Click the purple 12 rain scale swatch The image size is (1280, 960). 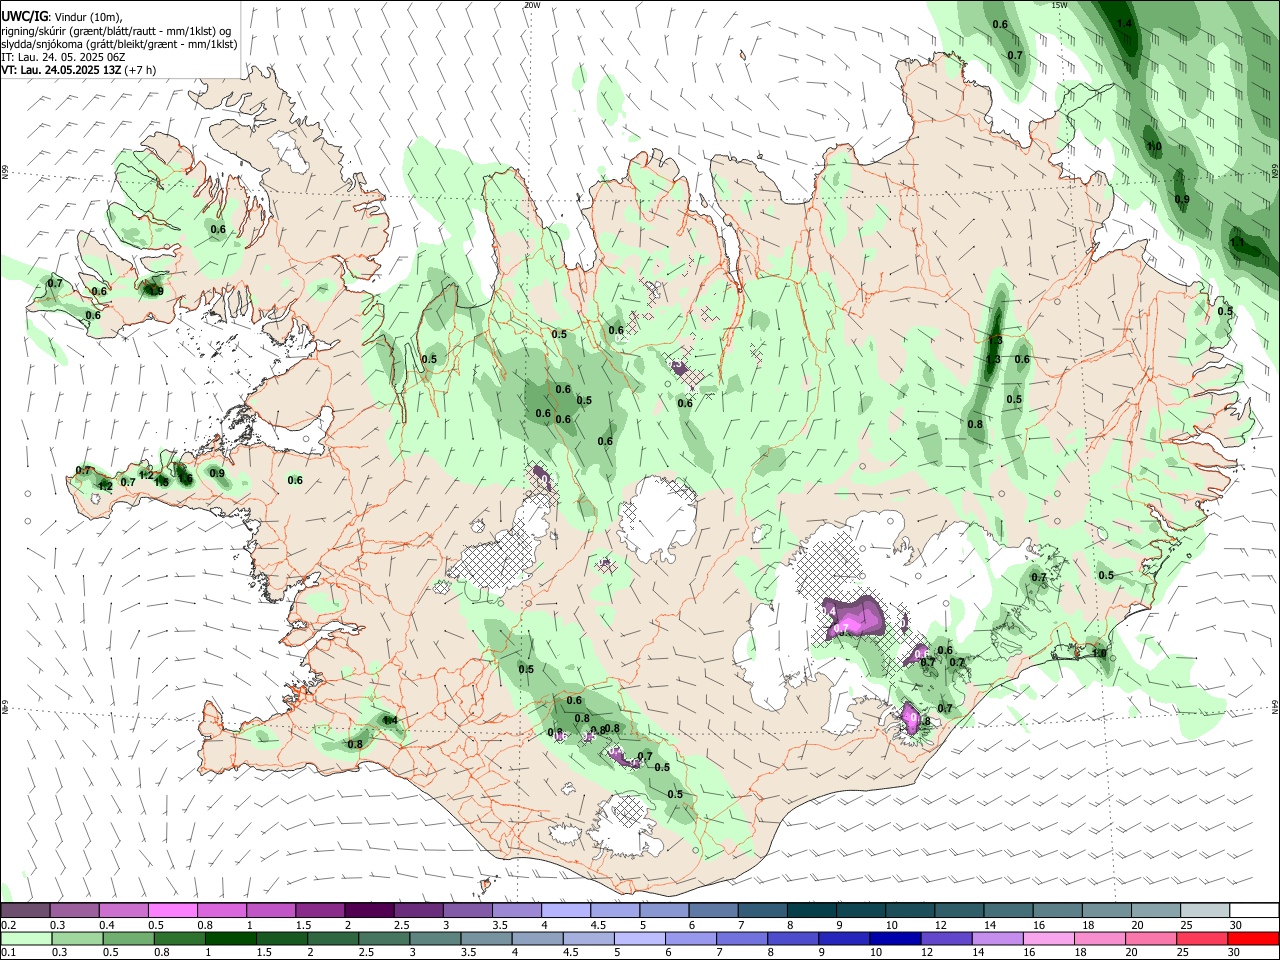(945, 938)
